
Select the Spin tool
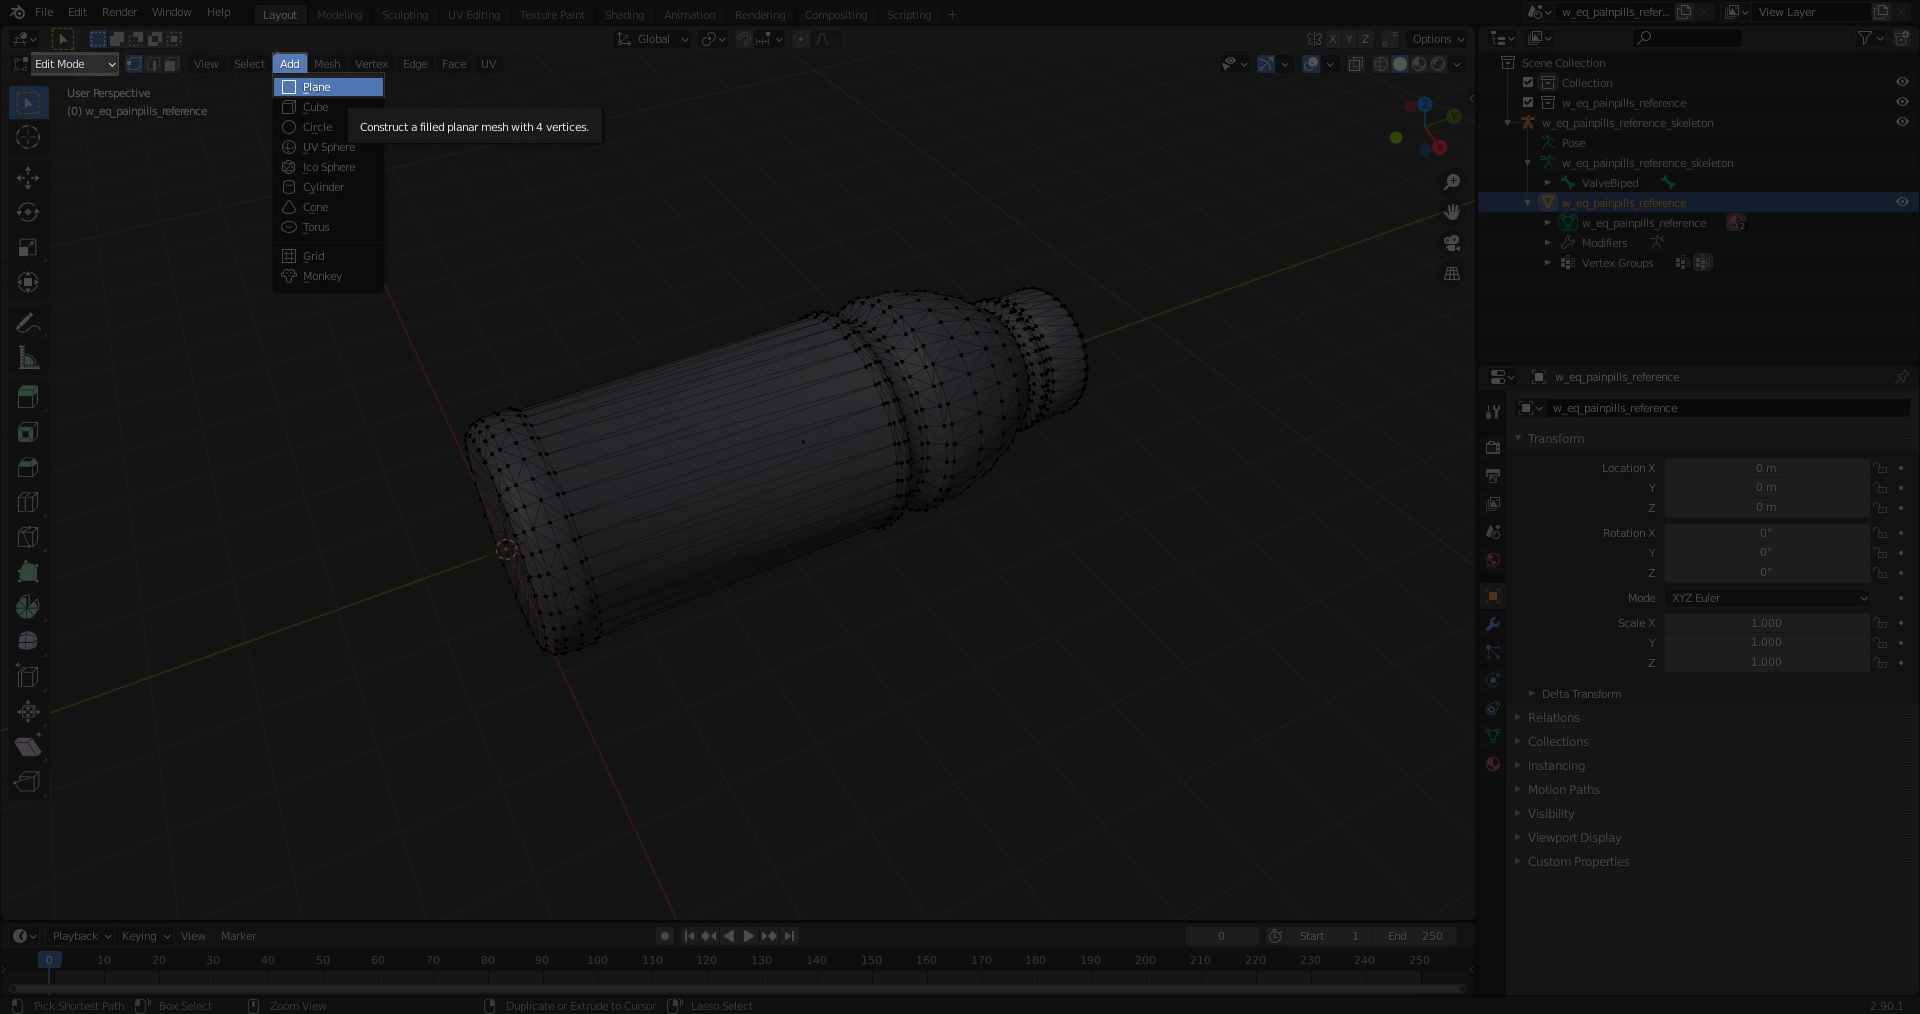[28, 607]
